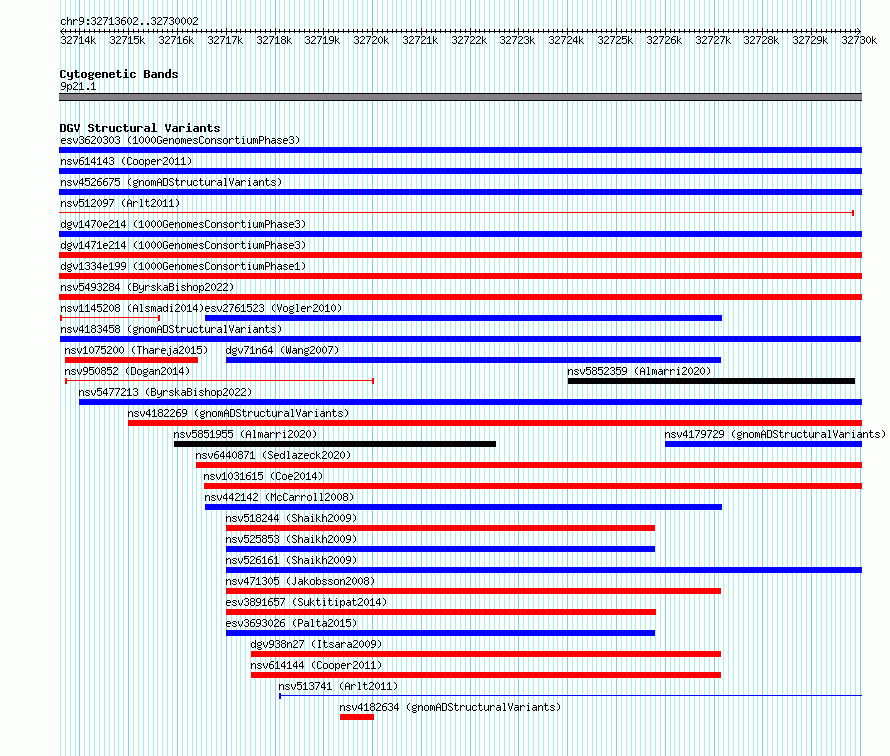Click the 32728k ruler tick label
This screenshot has height=756, width=890.
tap(761, 40)
